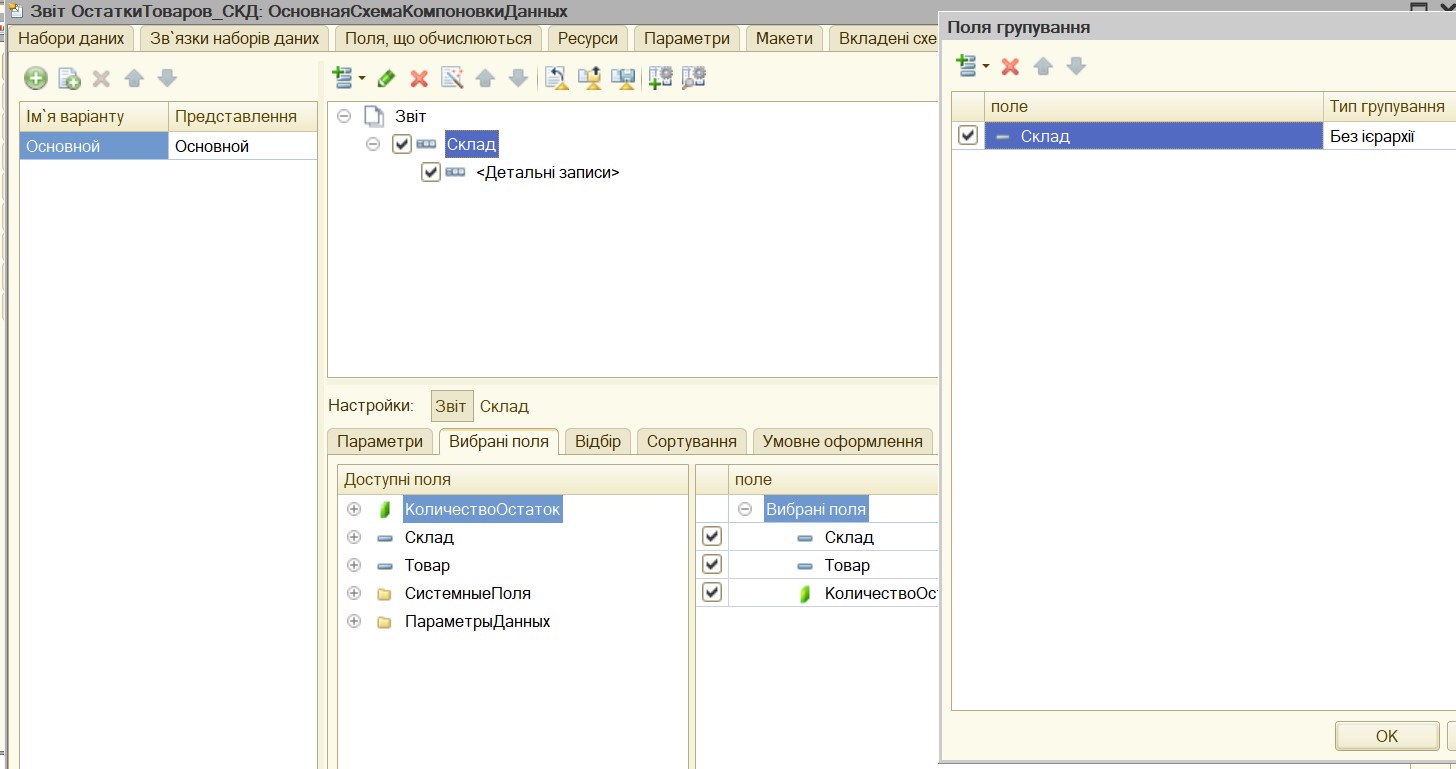Expand Склад in available fields
Screen dimensions: 1456x769
(354, 538)
